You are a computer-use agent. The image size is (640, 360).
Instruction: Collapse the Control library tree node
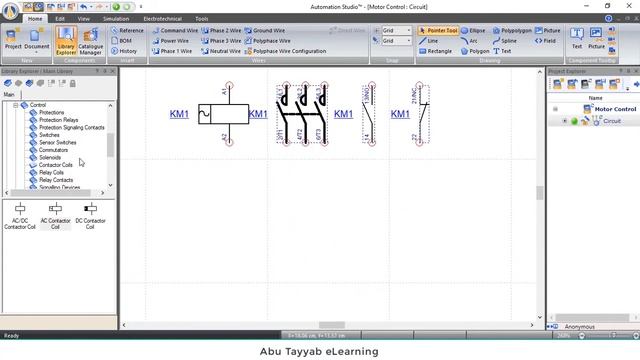(15, 105)
